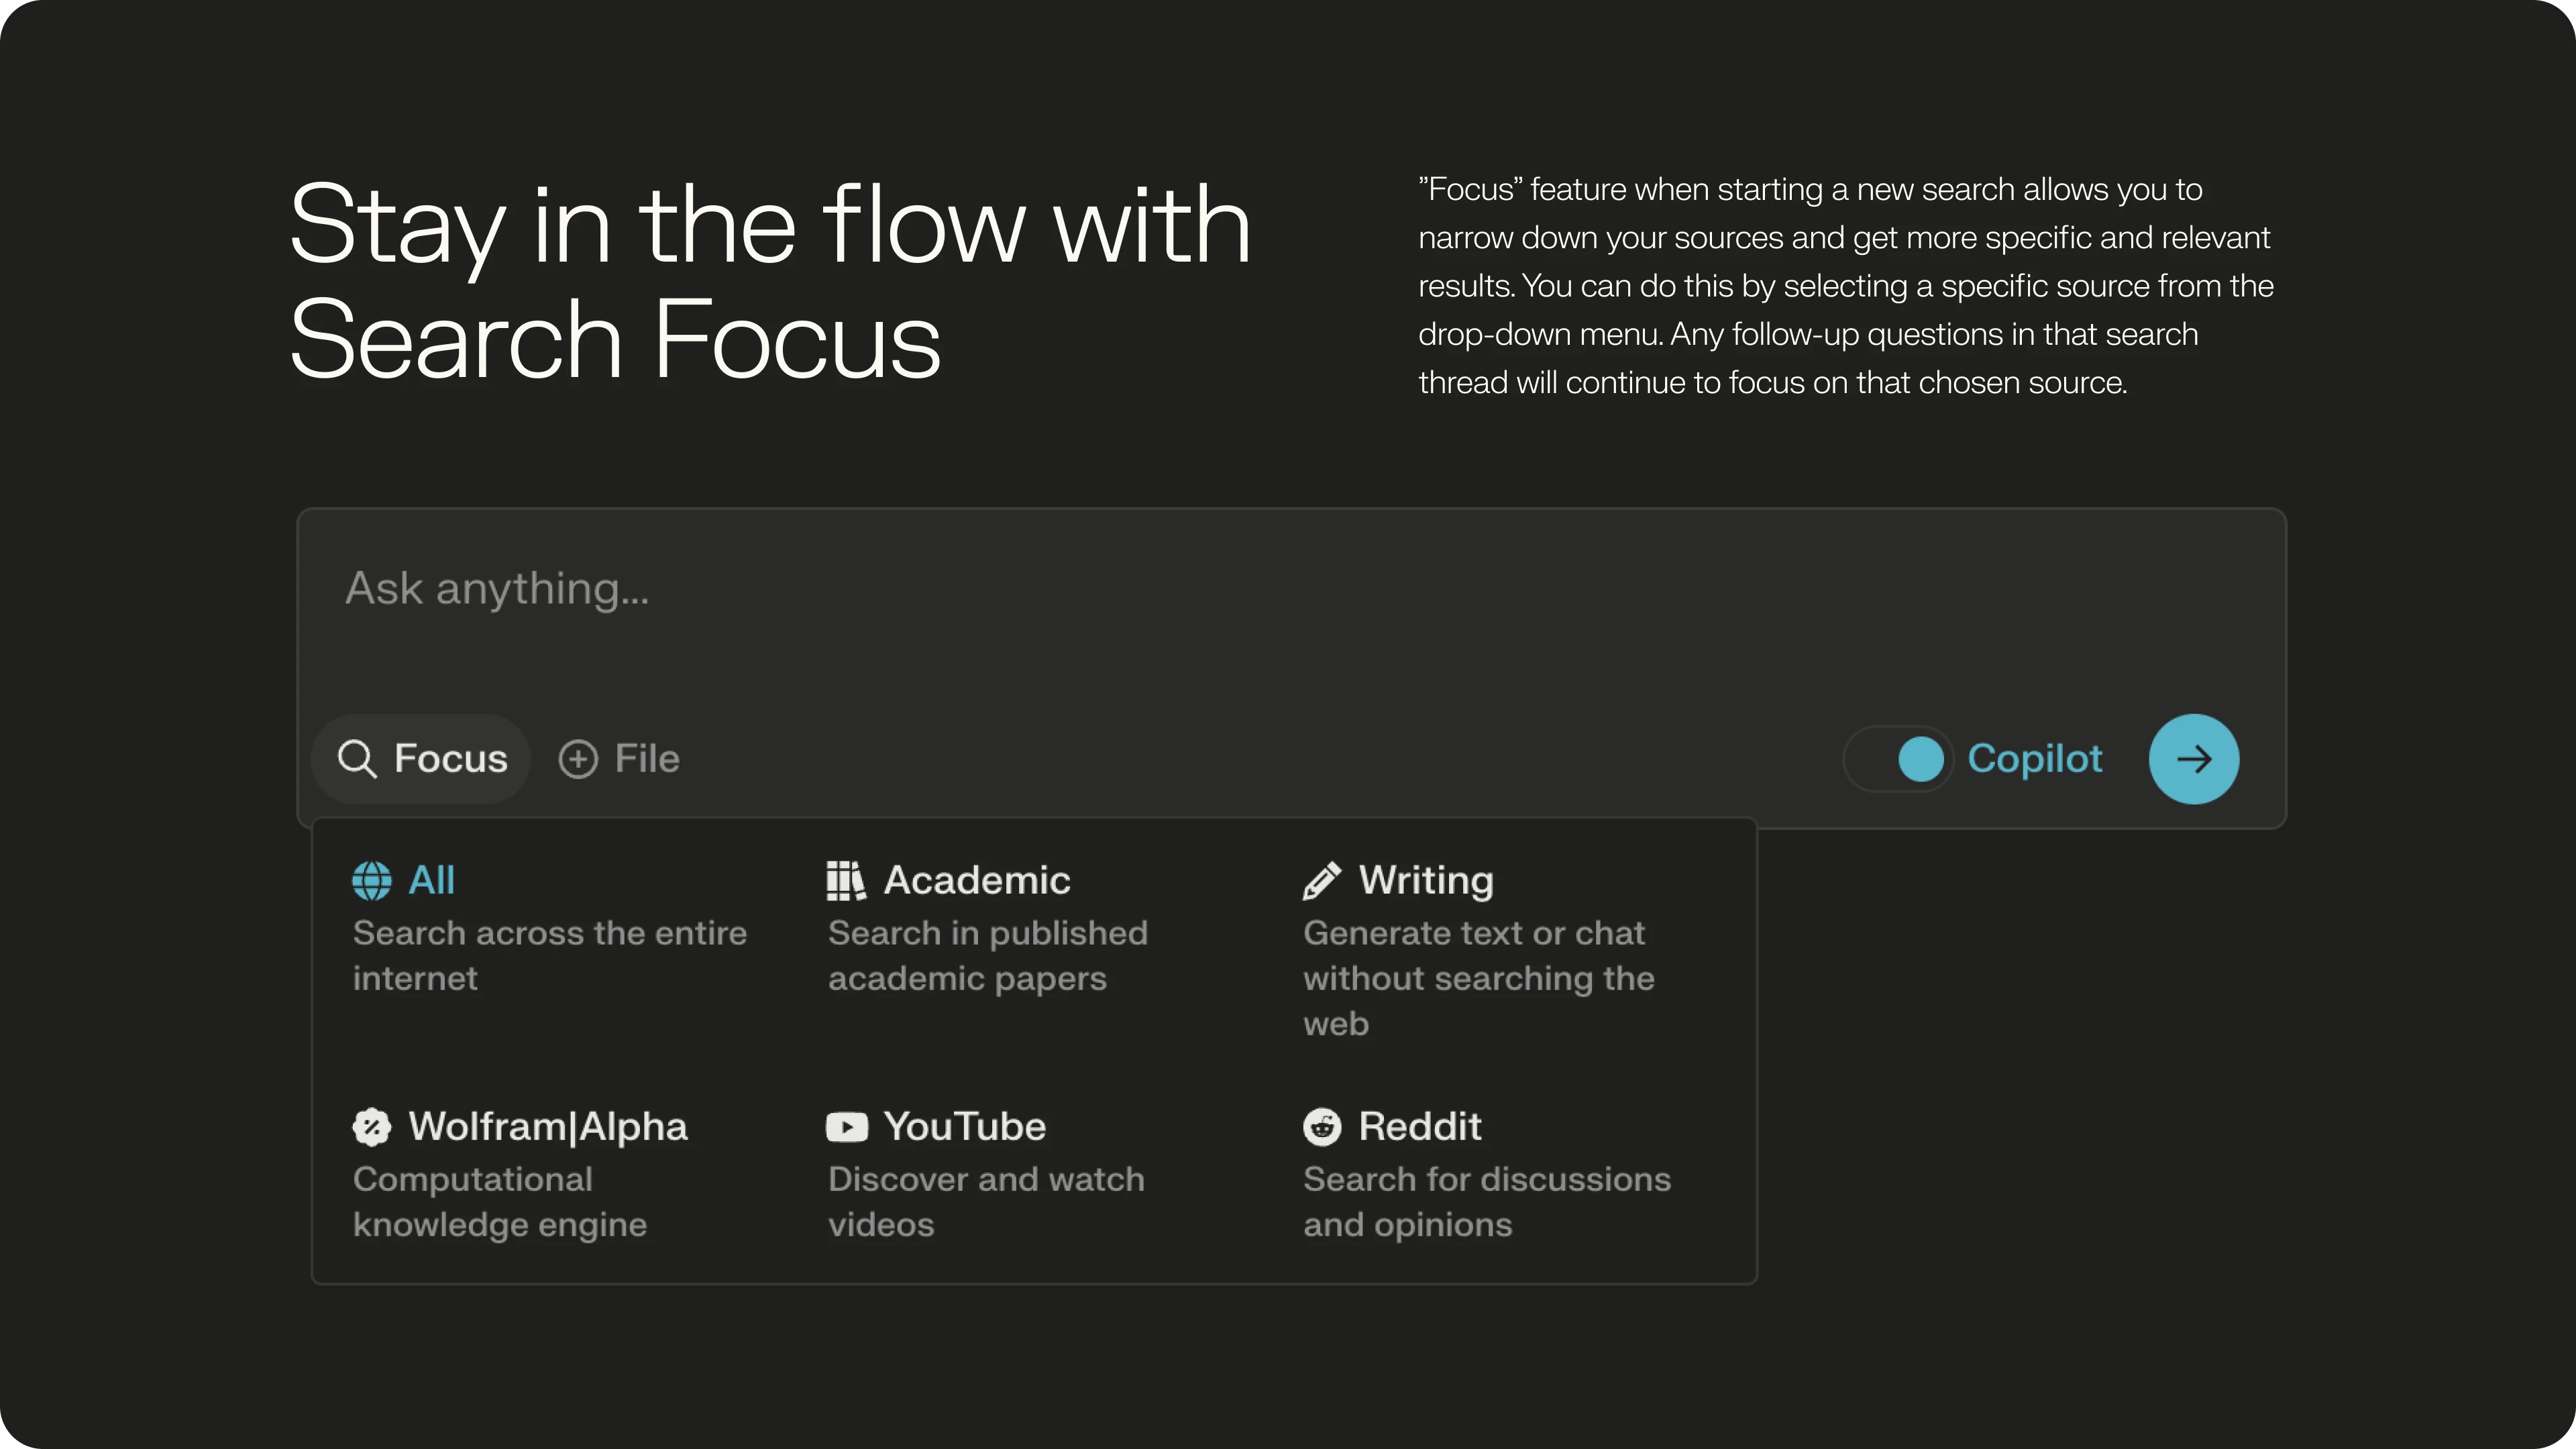
Task: Click the Wolfram|Alpha badge icon
Action: 371,1127
